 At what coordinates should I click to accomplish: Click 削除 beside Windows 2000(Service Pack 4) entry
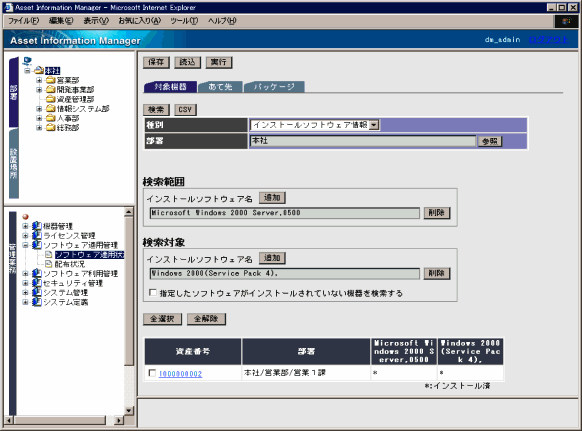437,273
